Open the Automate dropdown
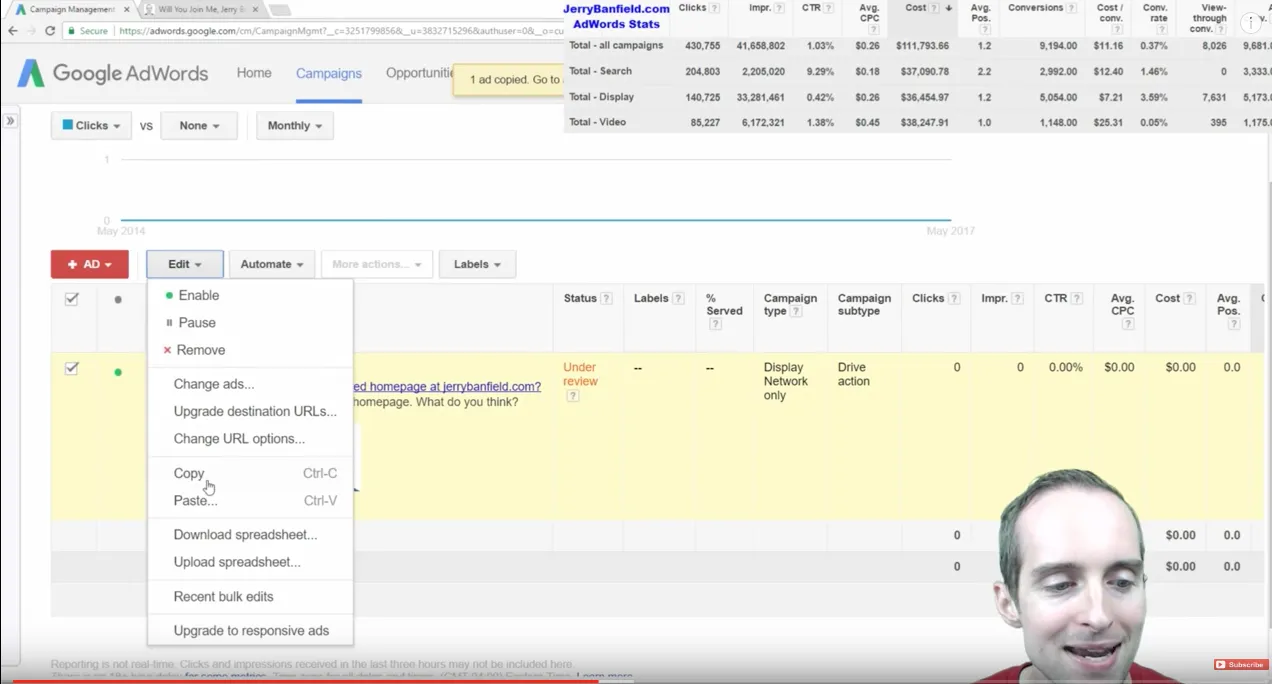The image size is (1272, 684). 272,264
